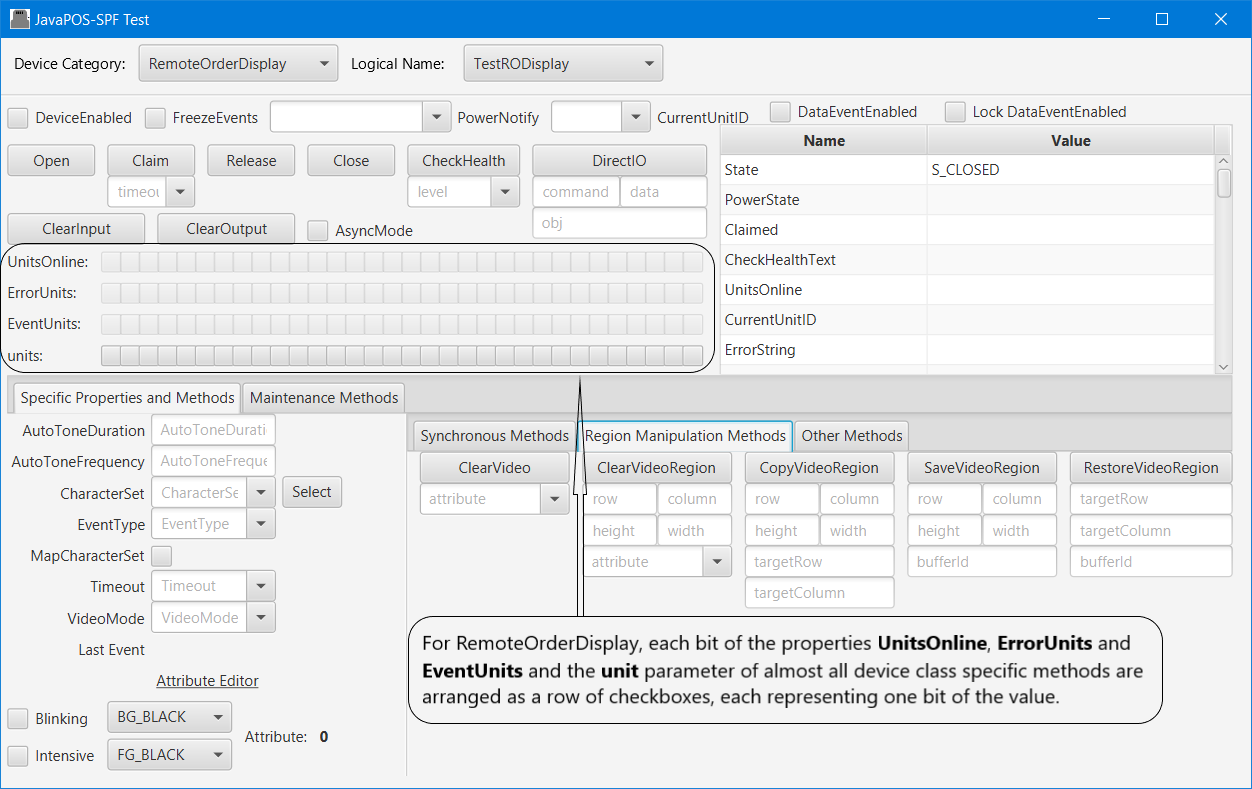Expand the Logical Name combo box
Screen dimensions: 1252x789
click(x=562, y=64)
